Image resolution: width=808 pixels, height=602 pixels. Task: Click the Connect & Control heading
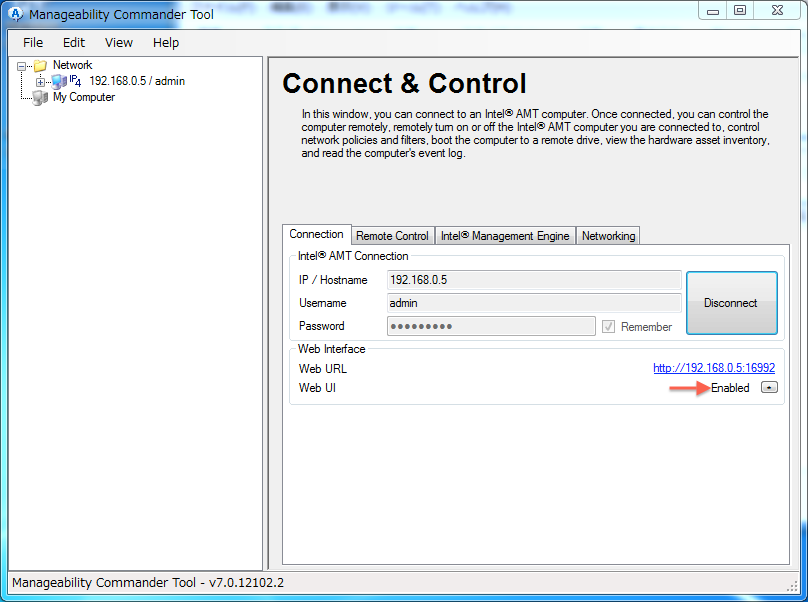click(x=405, y=83)
